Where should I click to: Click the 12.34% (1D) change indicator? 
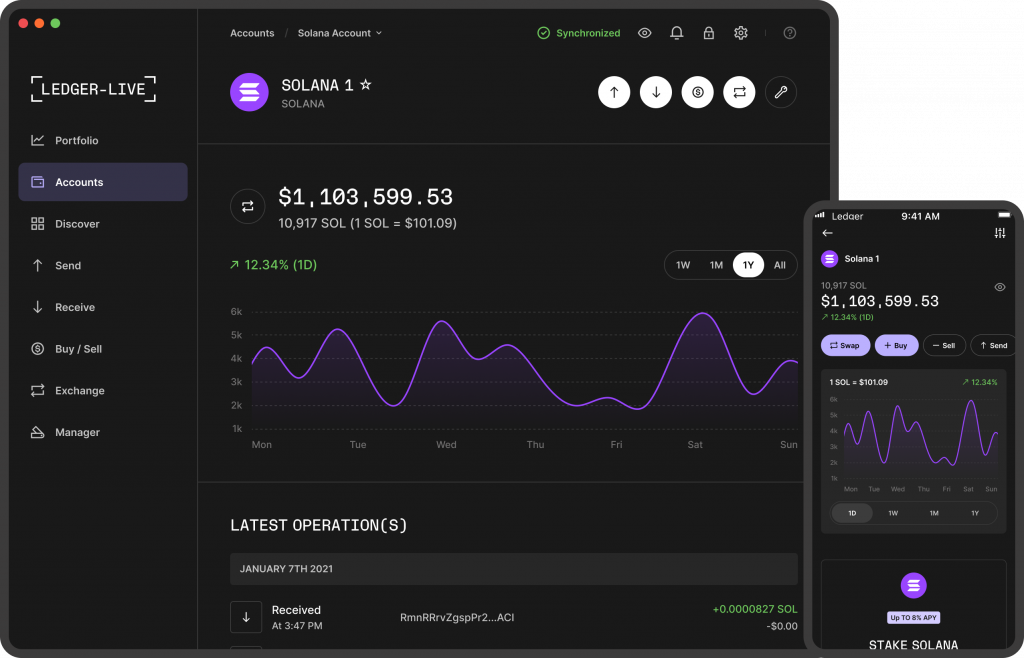[274, 265]
